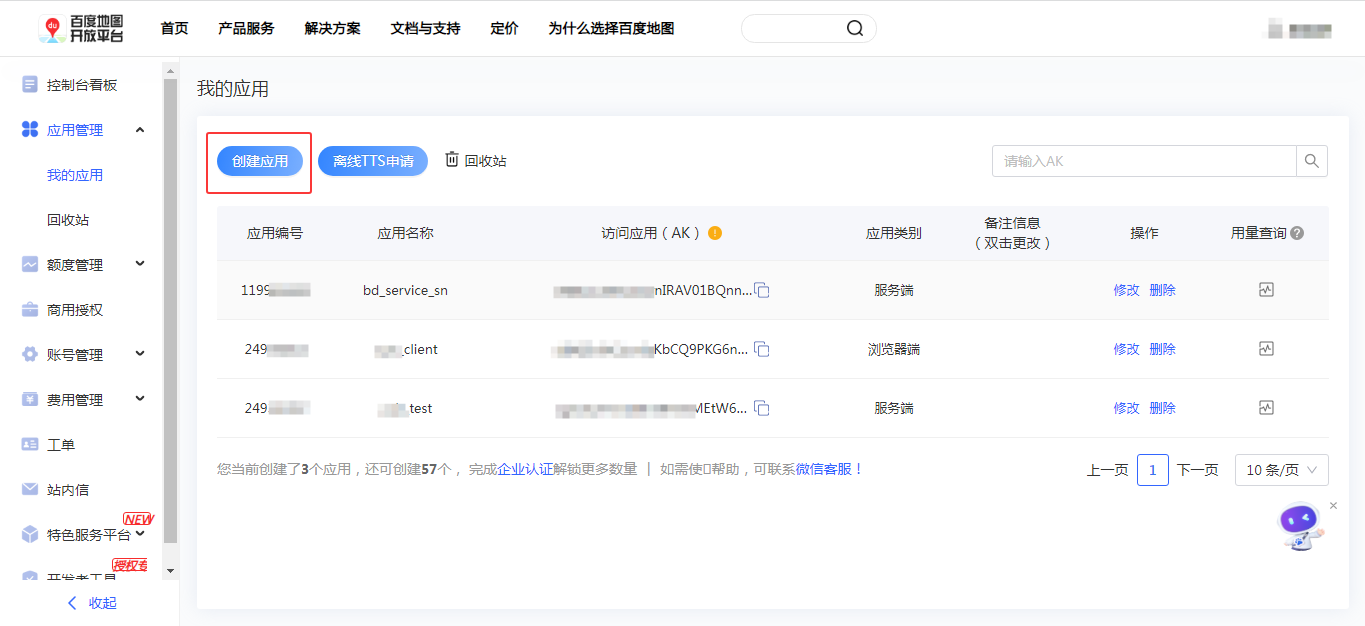Open usage chart icon in bd_service_sn row
The image size is (1365, 626).
1266,289
